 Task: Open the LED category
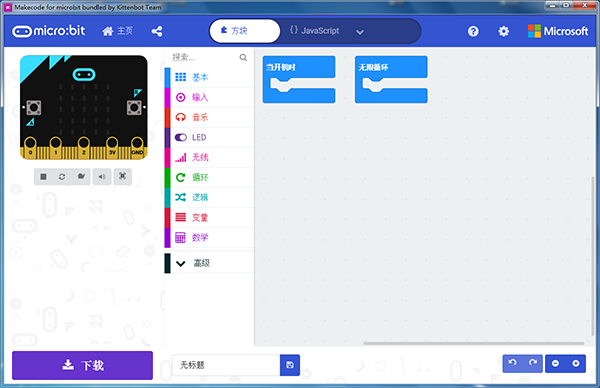tap(209, 137)
